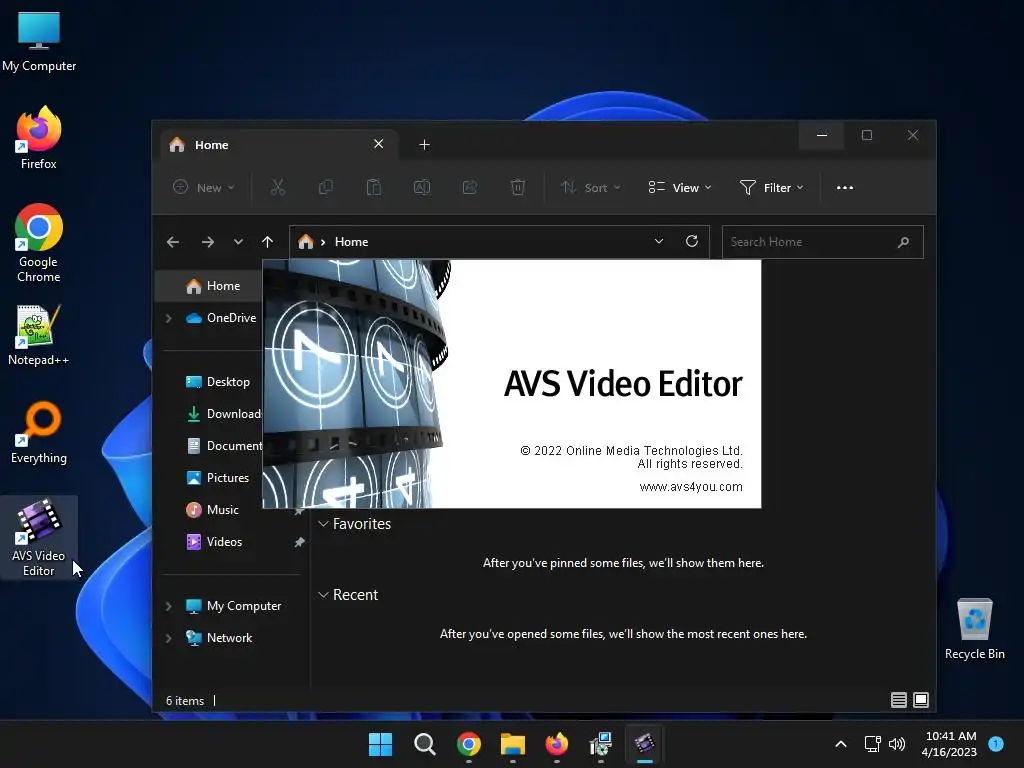Launch Firefox from the desktop shortcut
Image resolution: width=1024 pixels, height=768 pixels.
[39, 138]
